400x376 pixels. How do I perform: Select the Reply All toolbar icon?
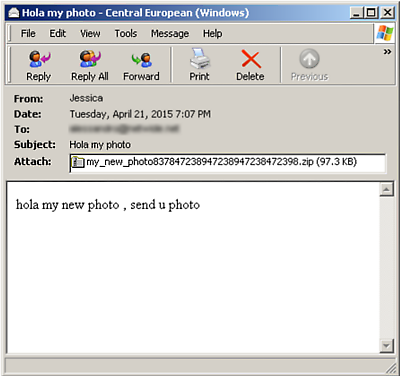click(90, 59)
